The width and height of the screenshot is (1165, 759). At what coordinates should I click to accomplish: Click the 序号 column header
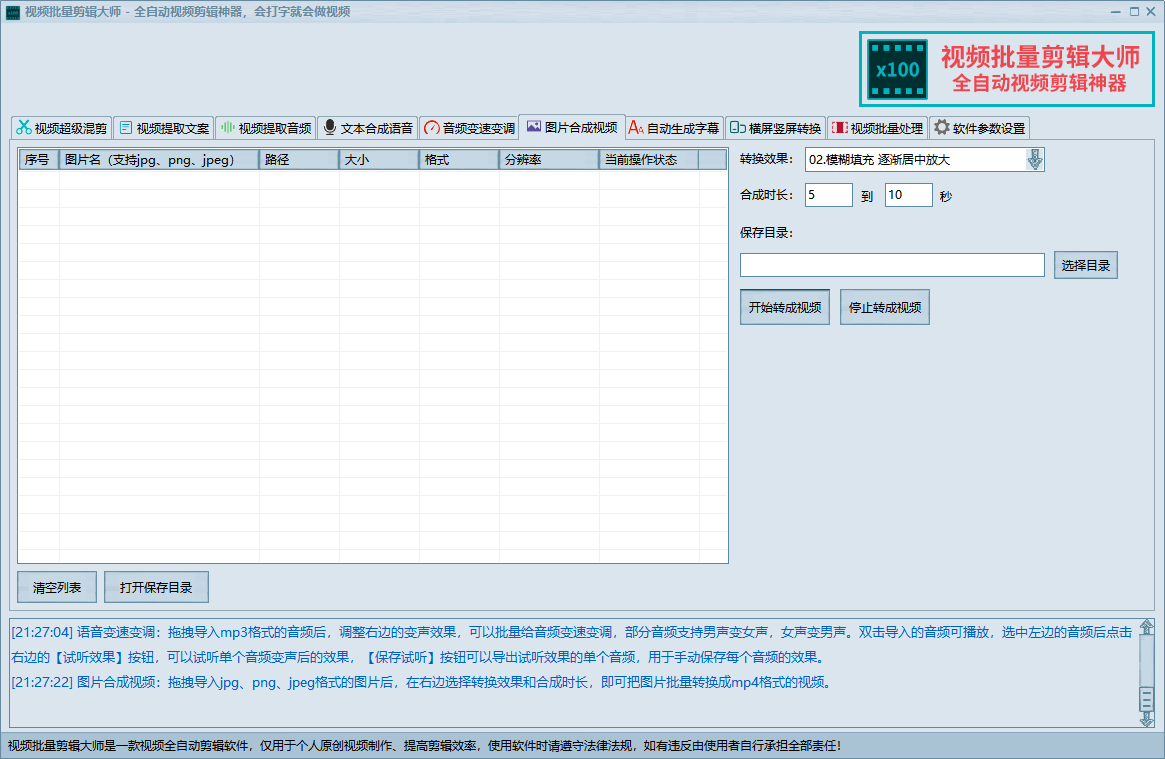click(x=39, y=160)
